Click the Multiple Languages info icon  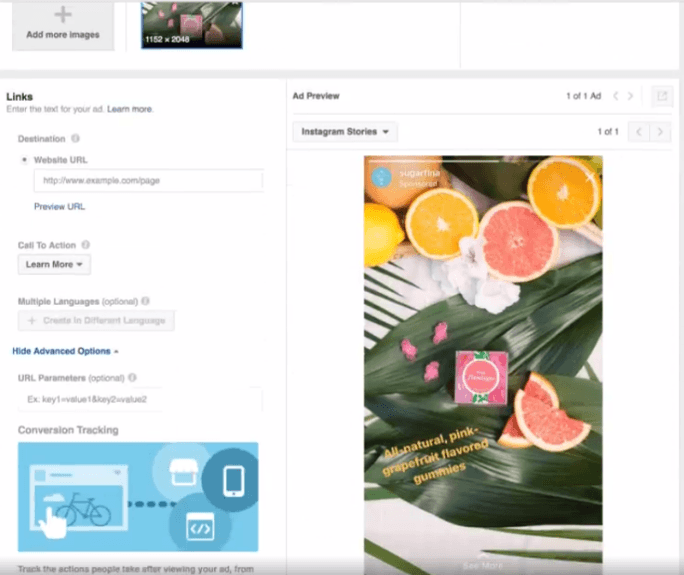(x=145, y=301)
